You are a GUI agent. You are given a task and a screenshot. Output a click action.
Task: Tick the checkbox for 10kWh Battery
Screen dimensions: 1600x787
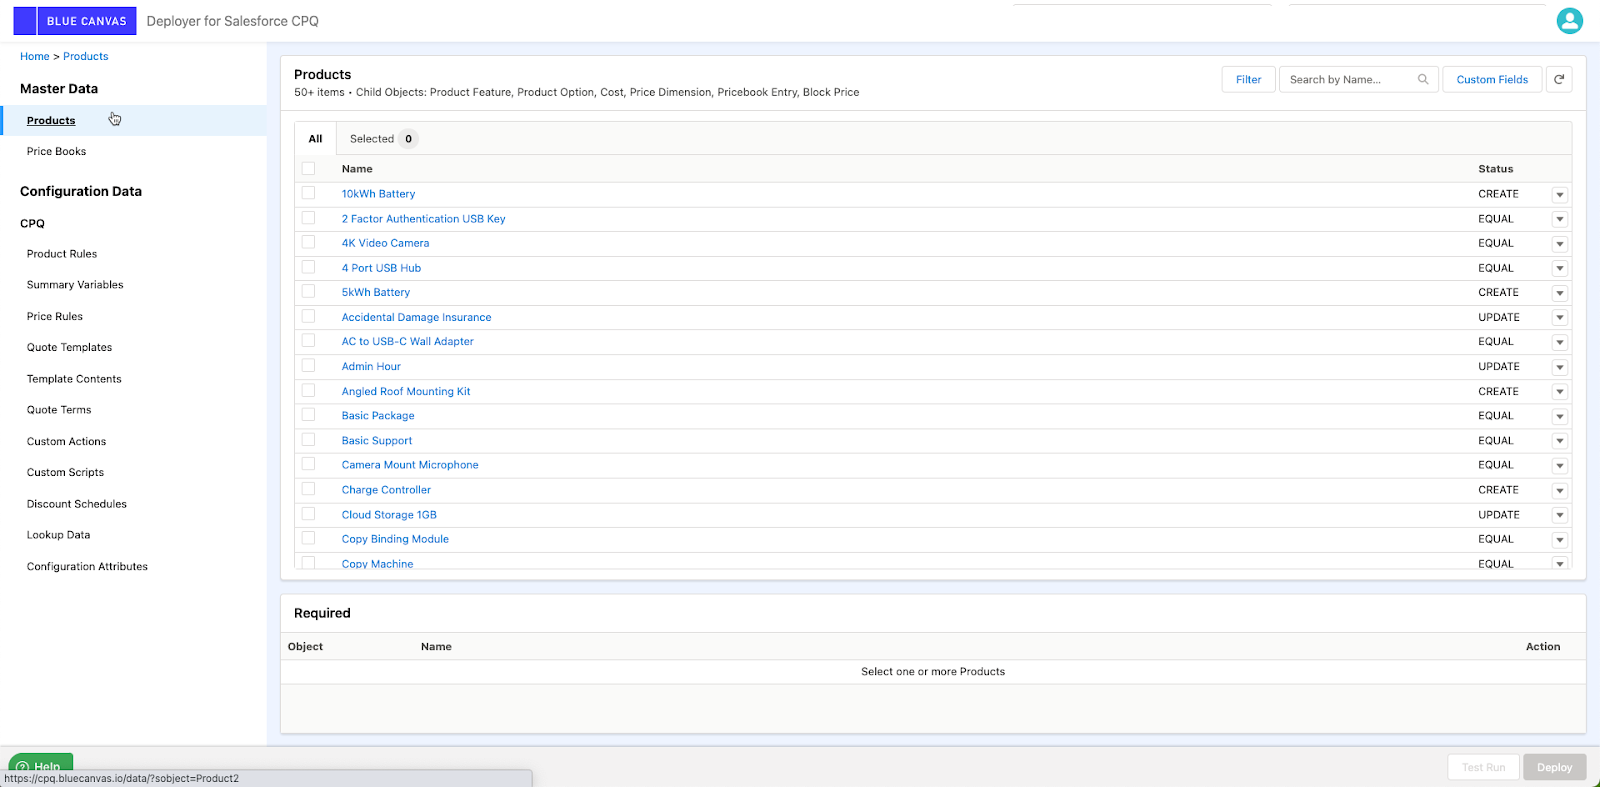pos(308,193)
